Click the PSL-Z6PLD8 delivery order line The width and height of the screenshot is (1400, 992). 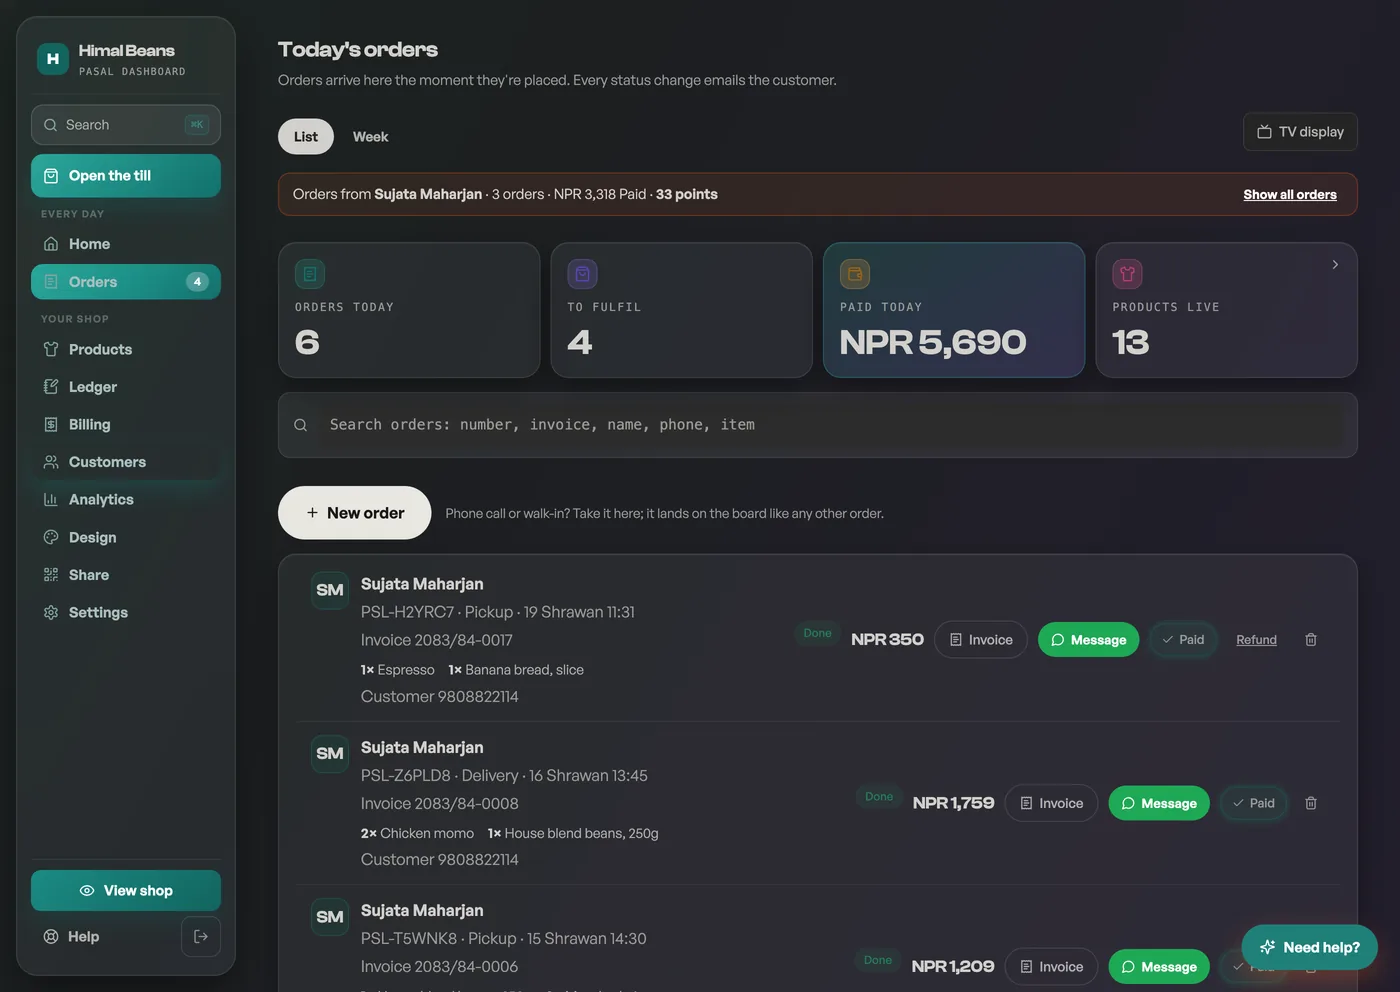tap(504, 776)
